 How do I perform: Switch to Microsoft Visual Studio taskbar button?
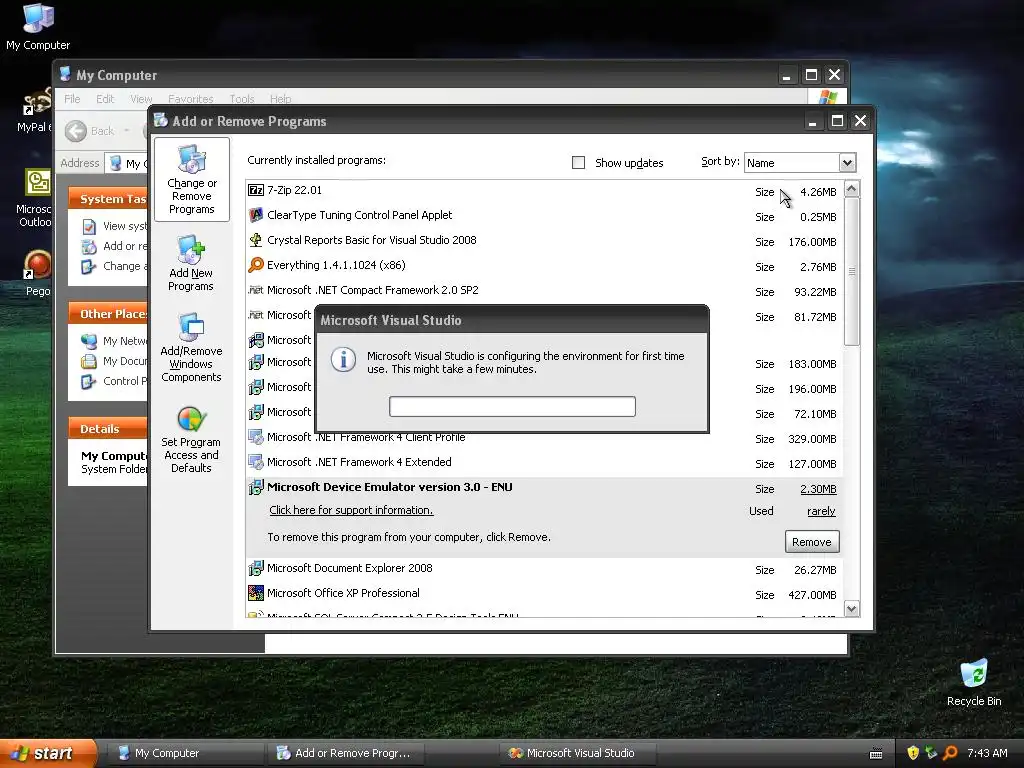pyautogui.click(x=578, y=753)
